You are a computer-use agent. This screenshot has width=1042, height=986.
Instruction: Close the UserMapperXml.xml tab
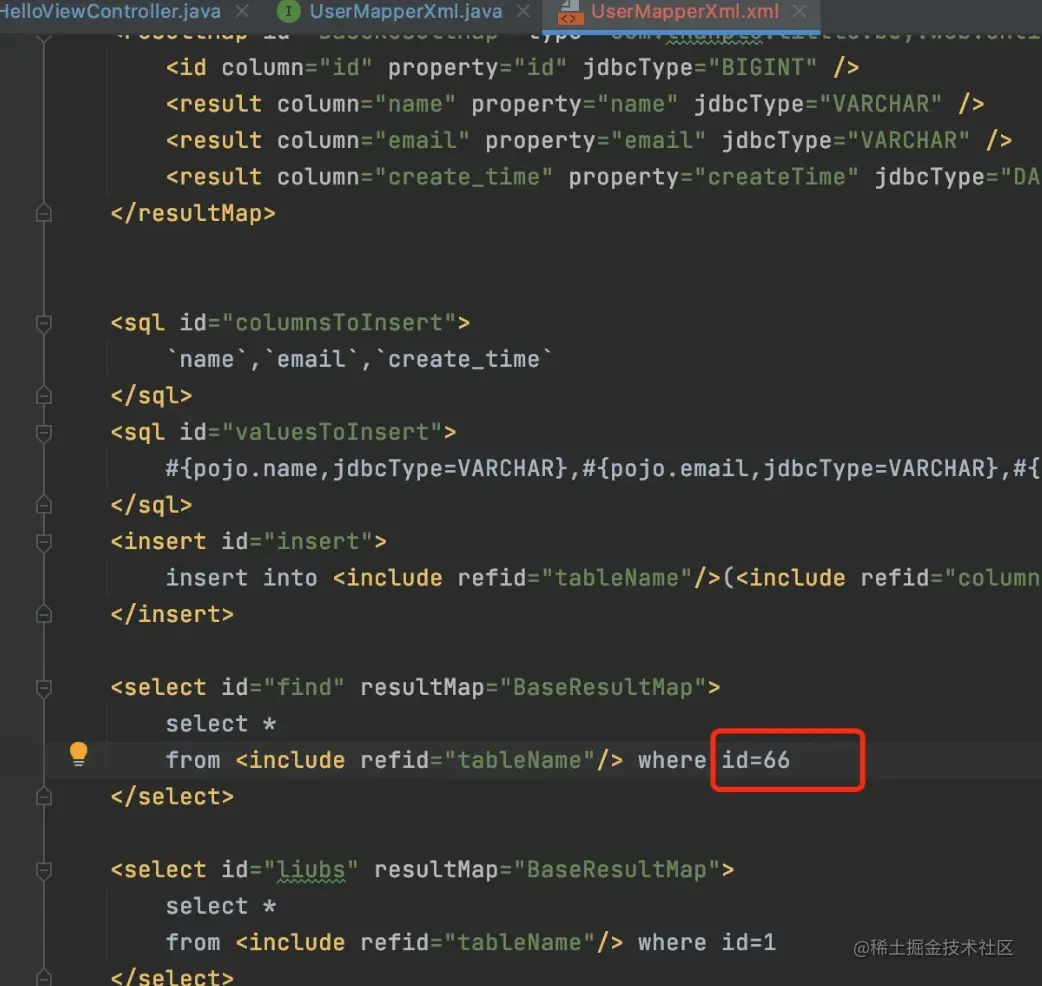800,11
